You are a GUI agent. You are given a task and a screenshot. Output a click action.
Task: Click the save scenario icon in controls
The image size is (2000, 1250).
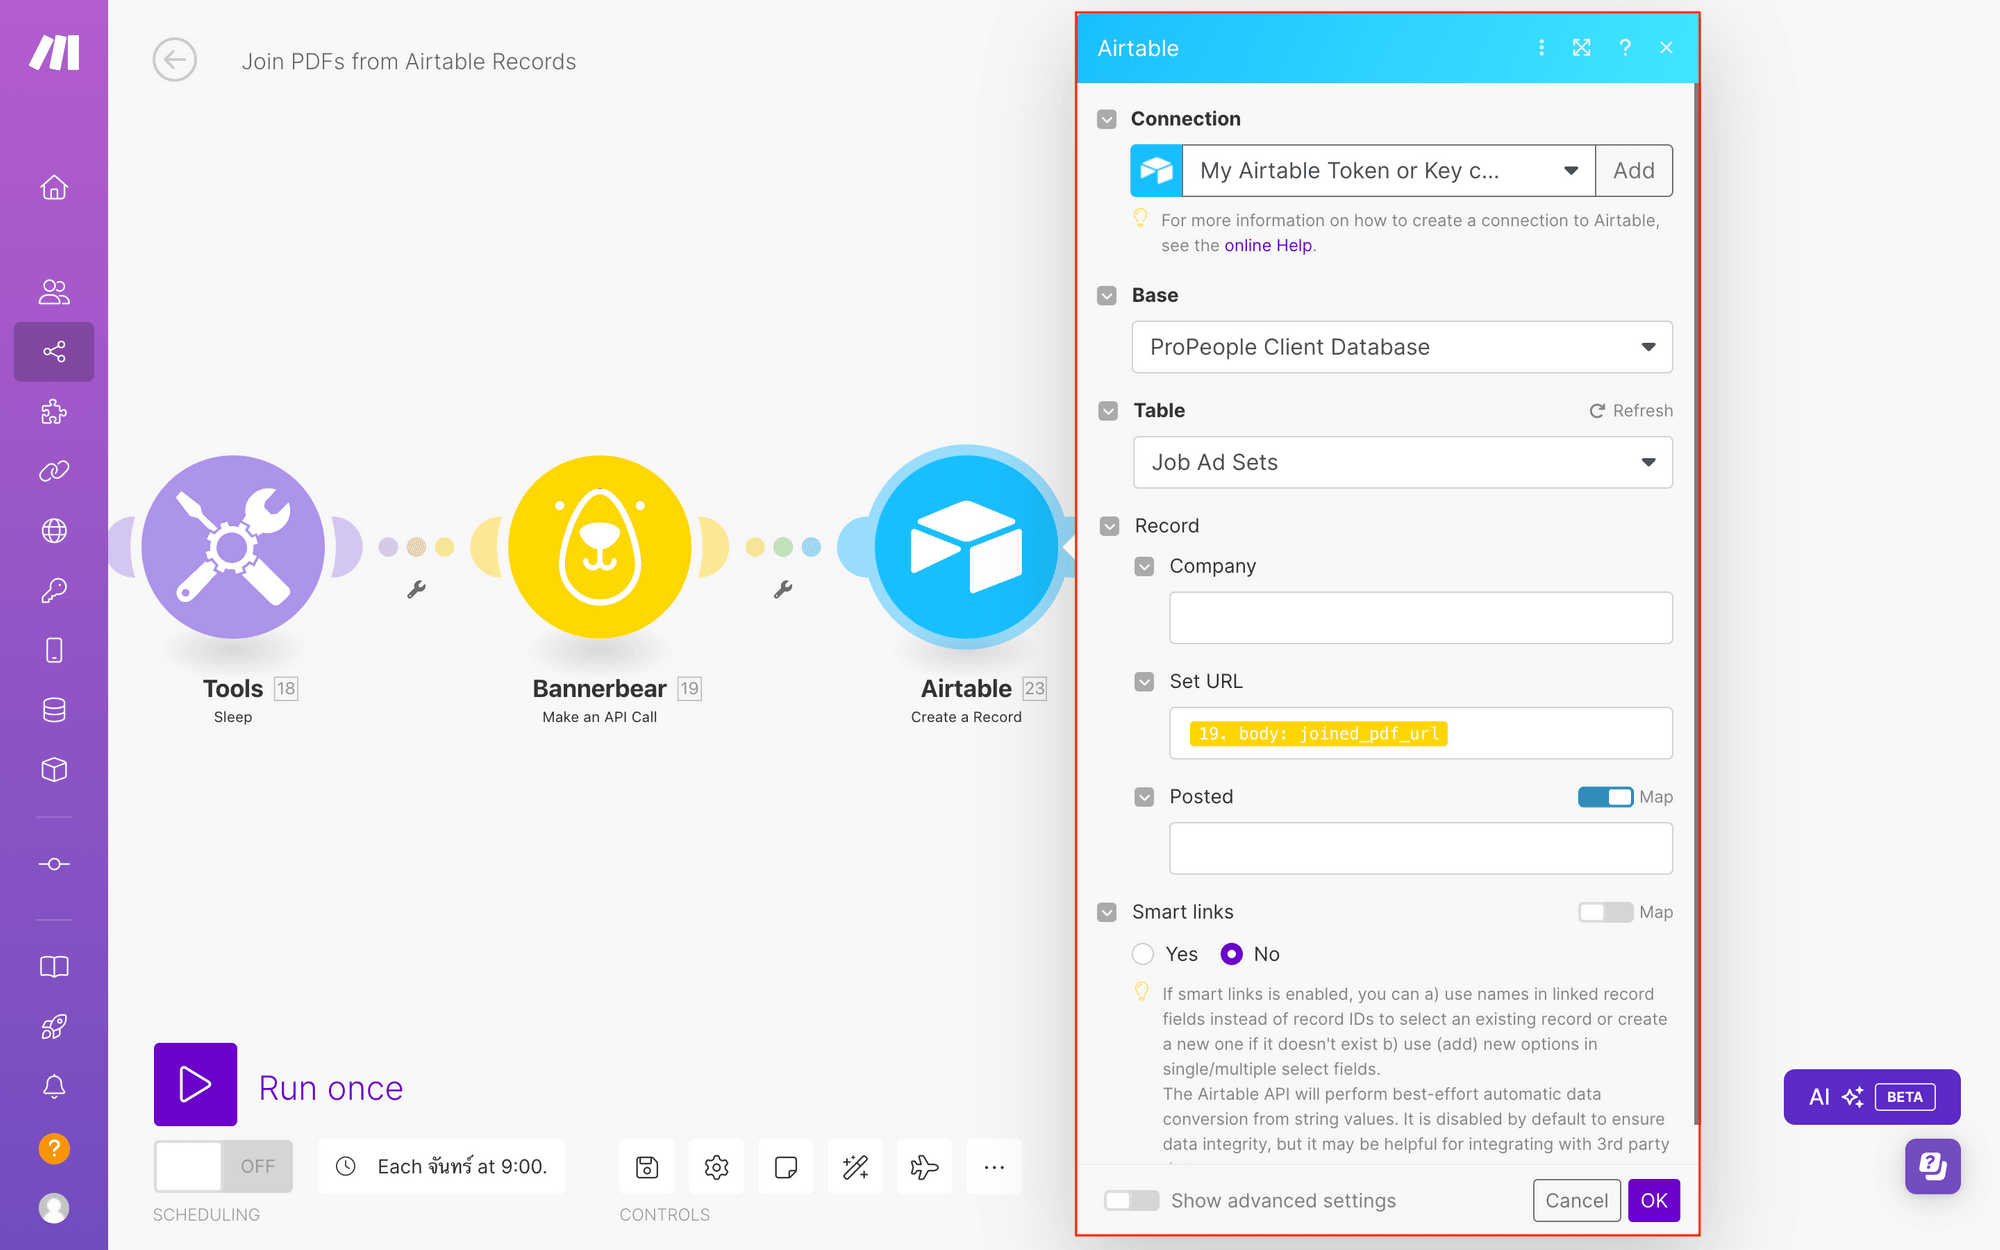click(646, 1166)
